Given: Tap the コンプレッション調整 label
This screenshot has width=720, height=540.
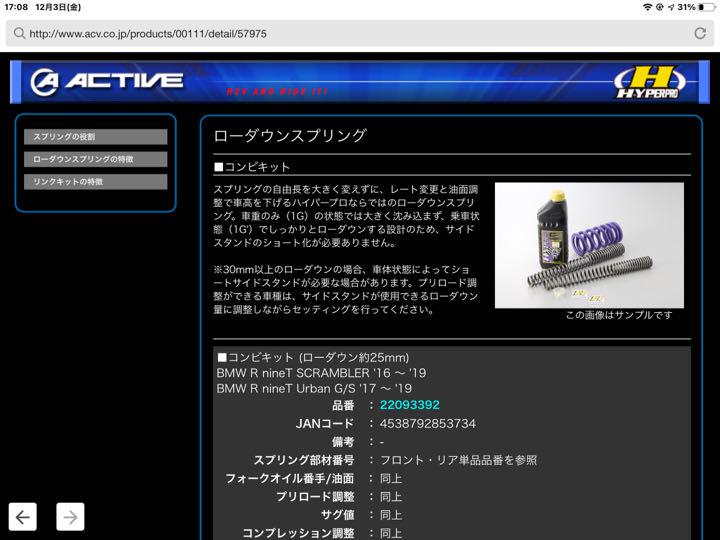Looking at the screenshot, I should [298, 533].
